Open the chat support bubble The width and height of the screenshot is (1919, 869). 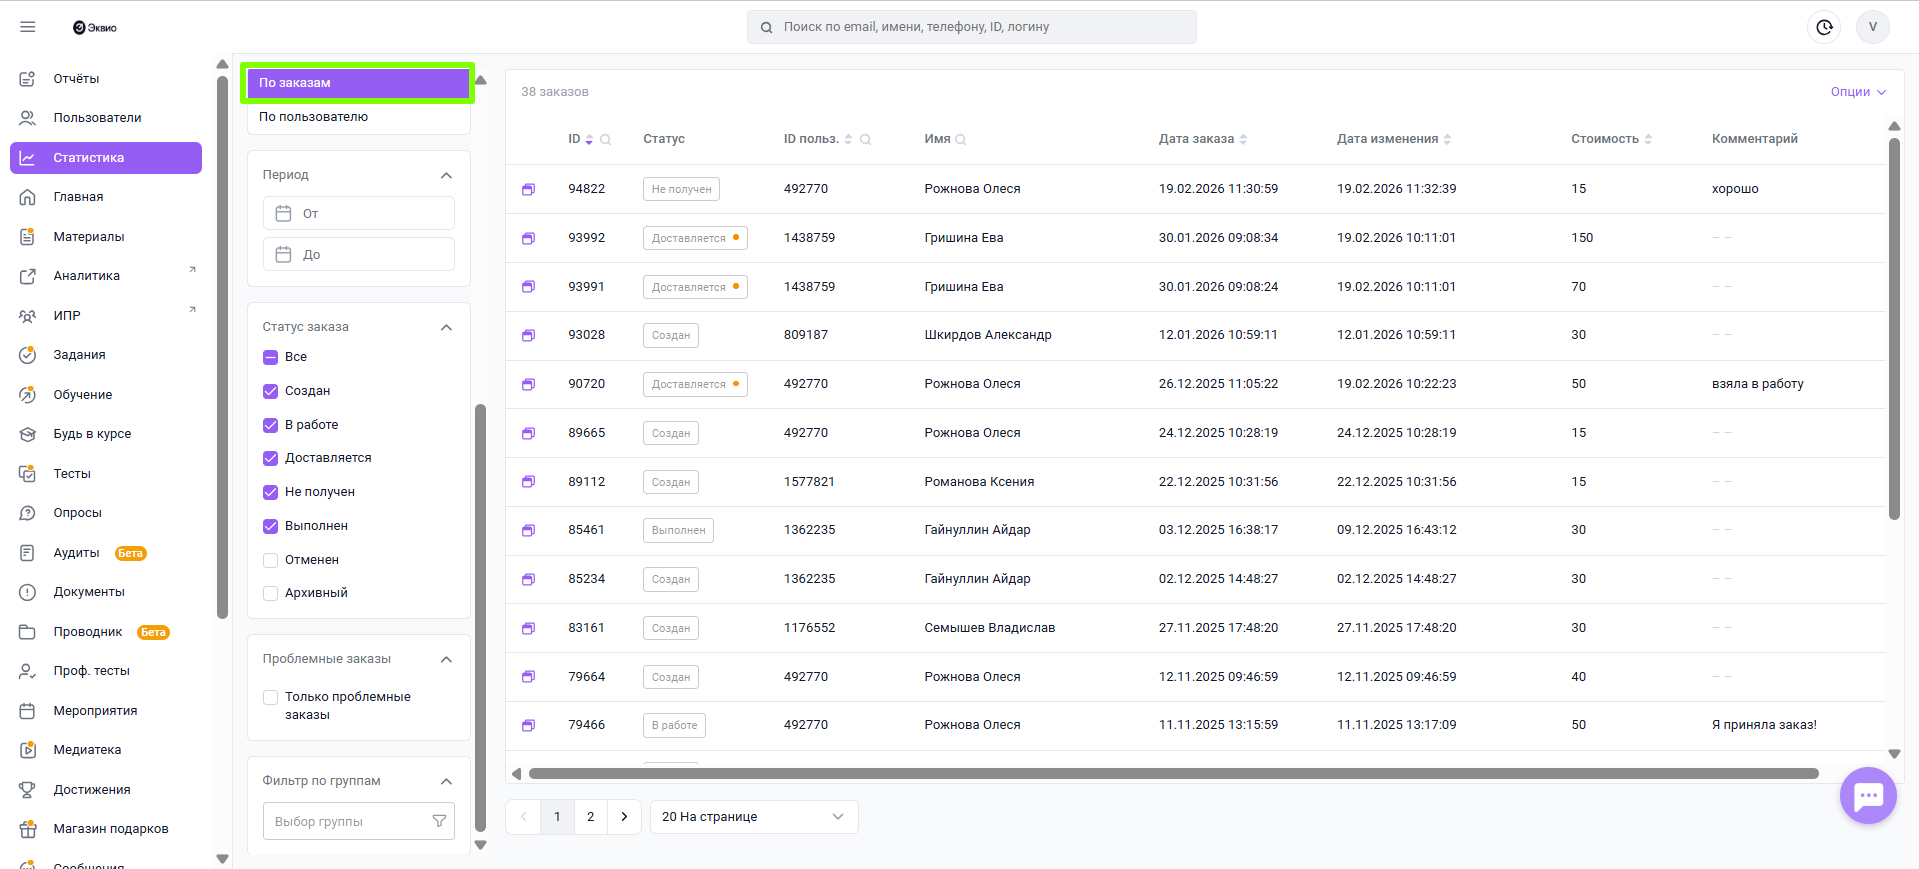(x=1867, y=796)
